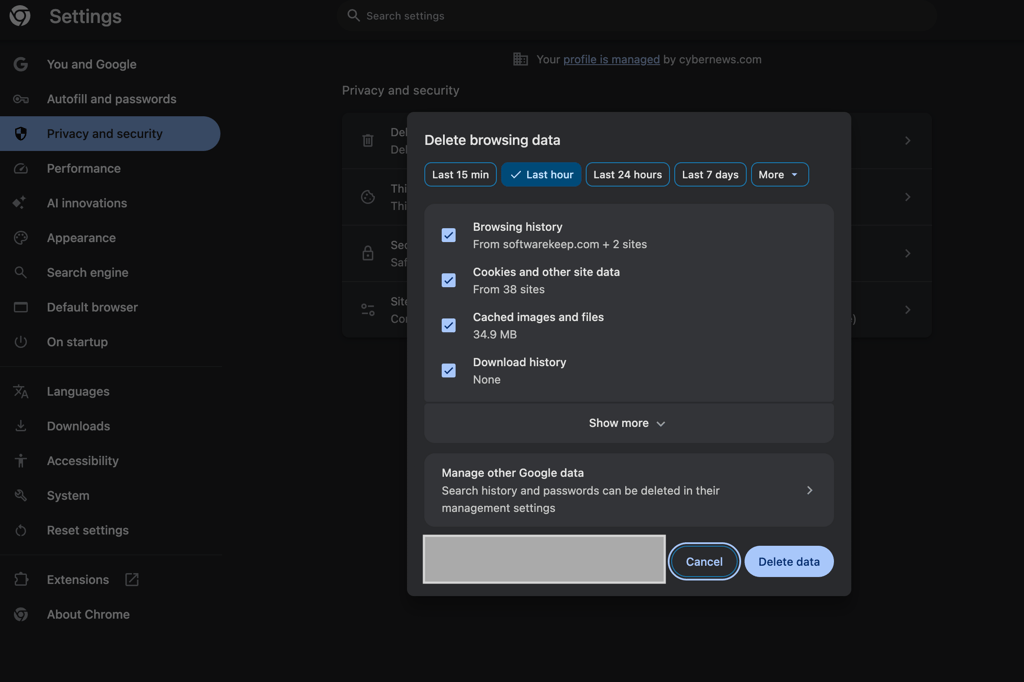Open the More time range dropdown
The height and width of the screenshot is (682, 1024).
[x=780, y=174]
